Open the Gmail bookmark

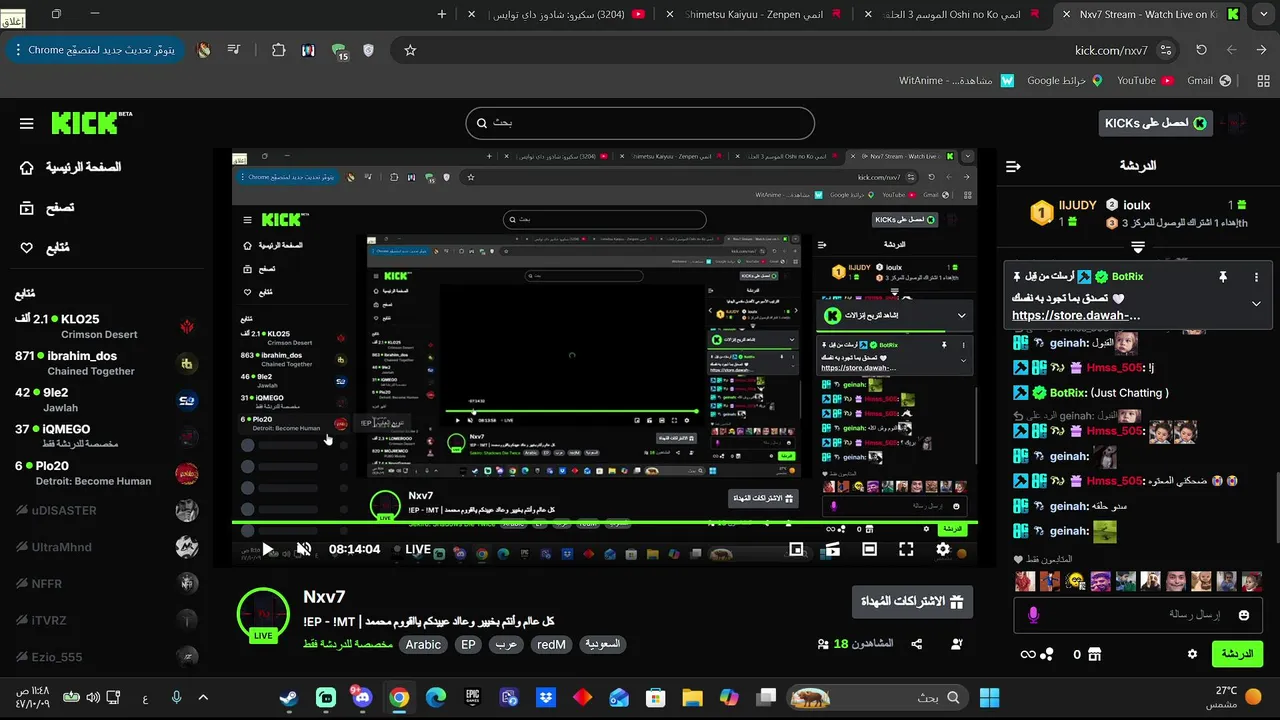1207,80
